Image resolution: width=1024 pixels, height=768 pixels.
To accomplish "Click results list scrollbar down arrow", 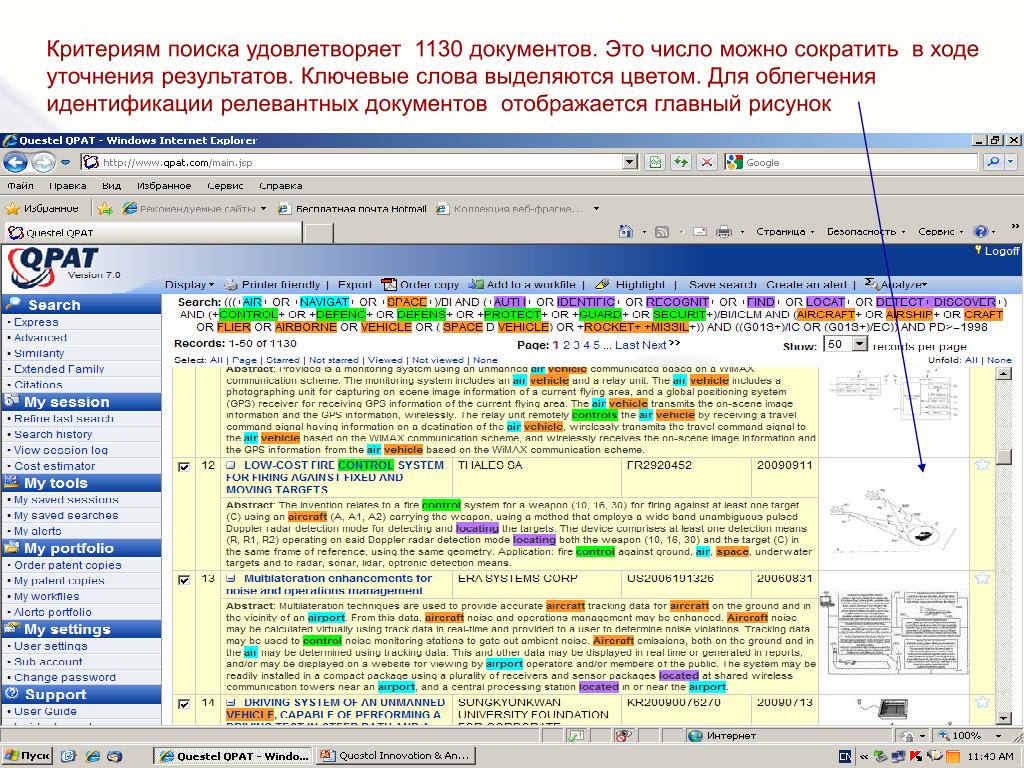I will (1004, 718).
